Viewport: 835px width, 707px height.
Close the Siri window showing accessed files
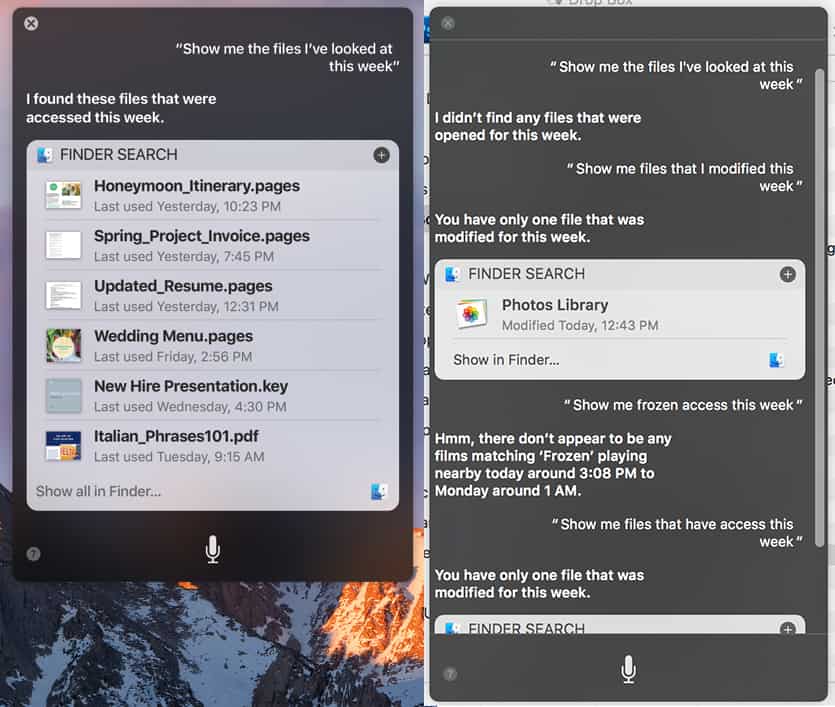31,23
